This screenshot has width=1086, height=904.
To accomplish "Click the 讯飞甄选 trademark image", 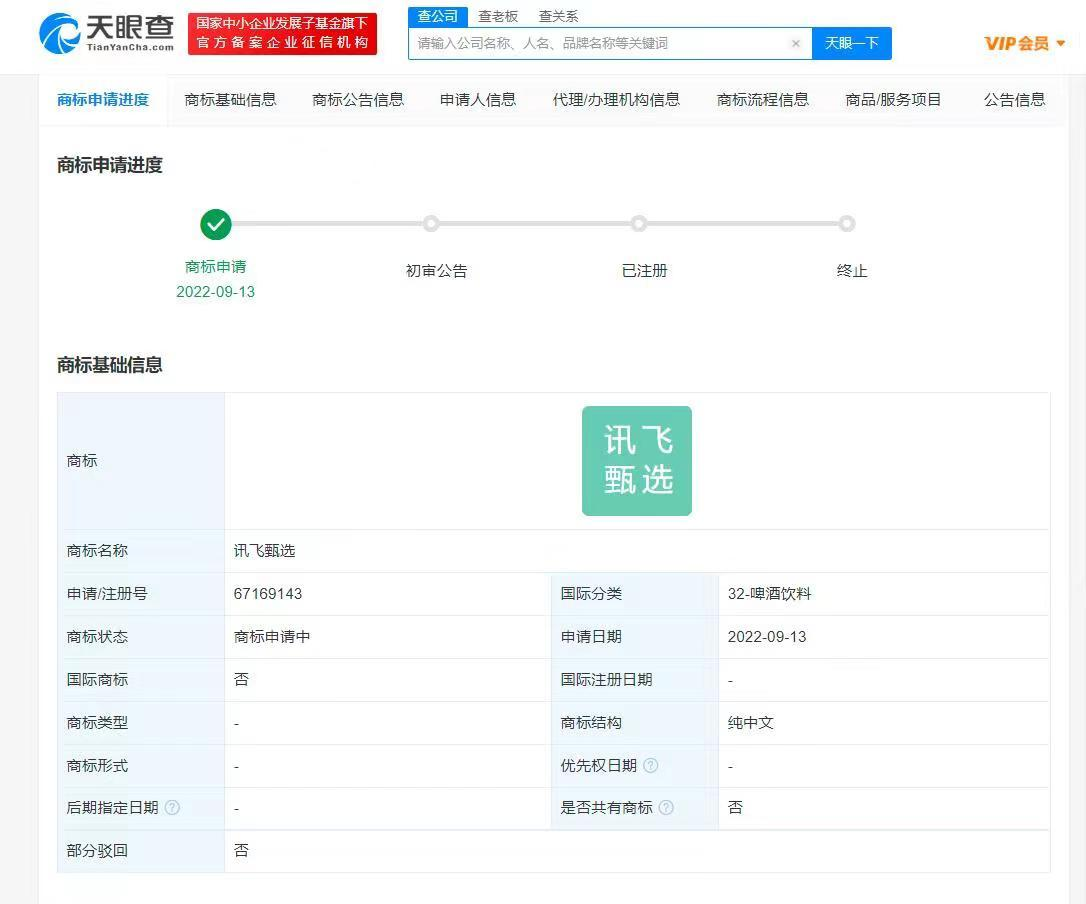I will click(637, 461).
